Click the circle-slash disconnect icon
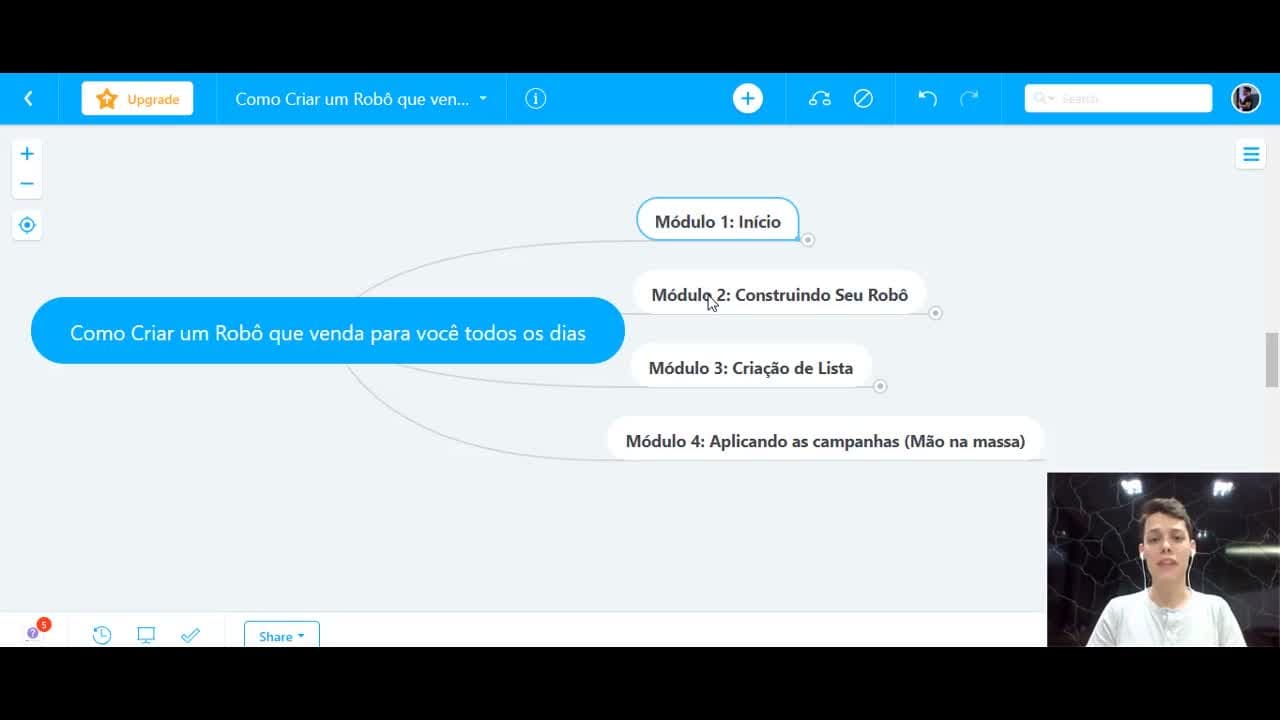Image resolution: width=1280 pixels, height=720 pixels. click(x=863, y=98)
